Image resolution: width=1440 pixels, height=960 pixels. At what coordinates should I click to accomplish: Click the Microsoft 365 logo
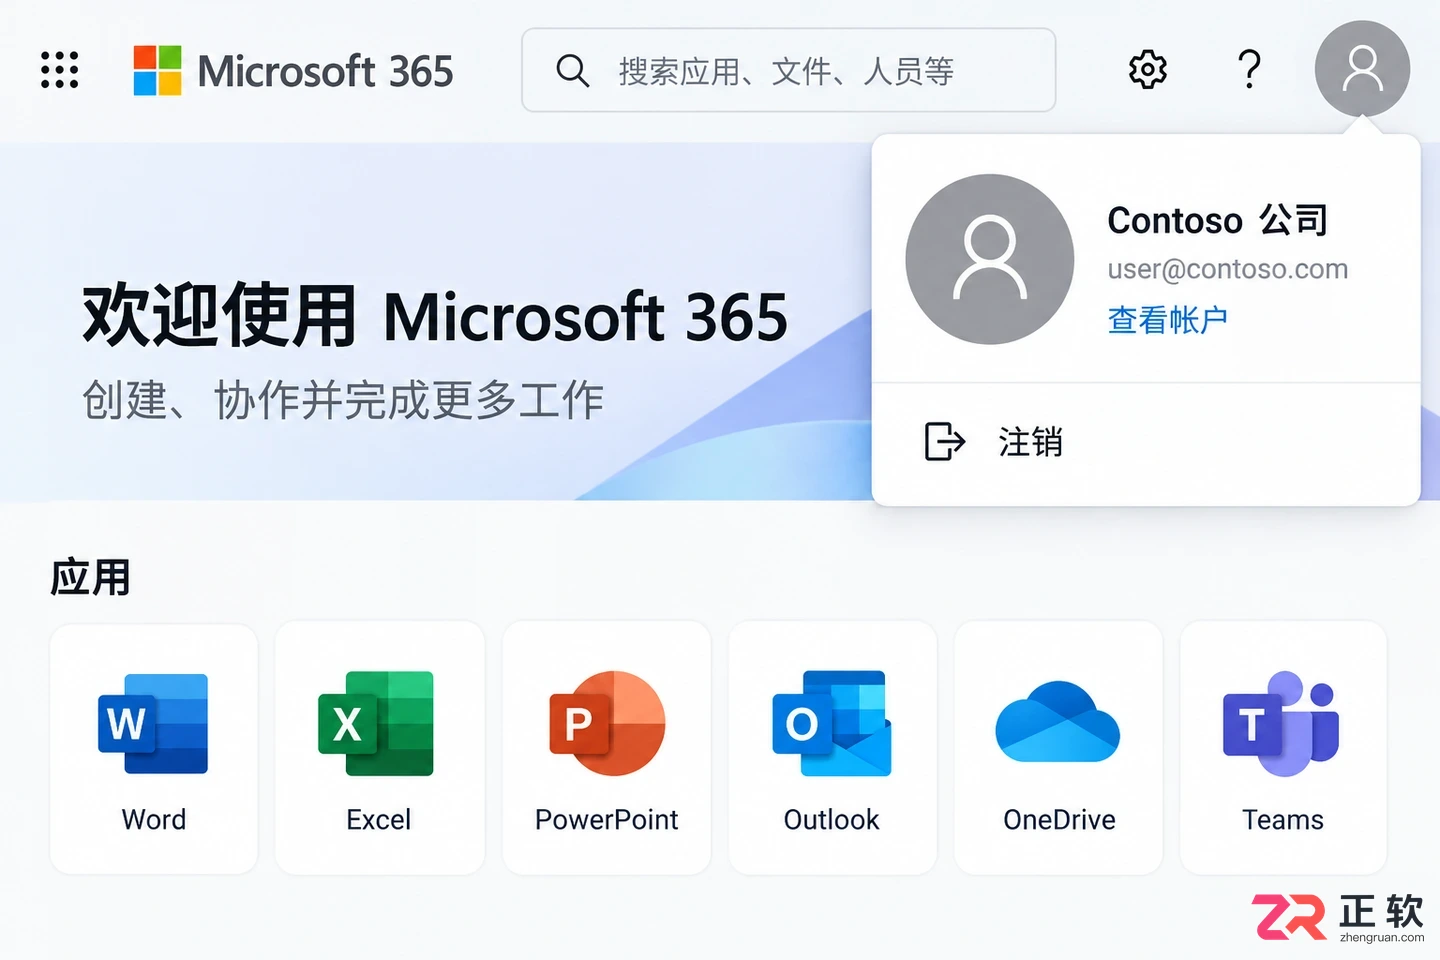pyautogui.click(x=158, y=70)
